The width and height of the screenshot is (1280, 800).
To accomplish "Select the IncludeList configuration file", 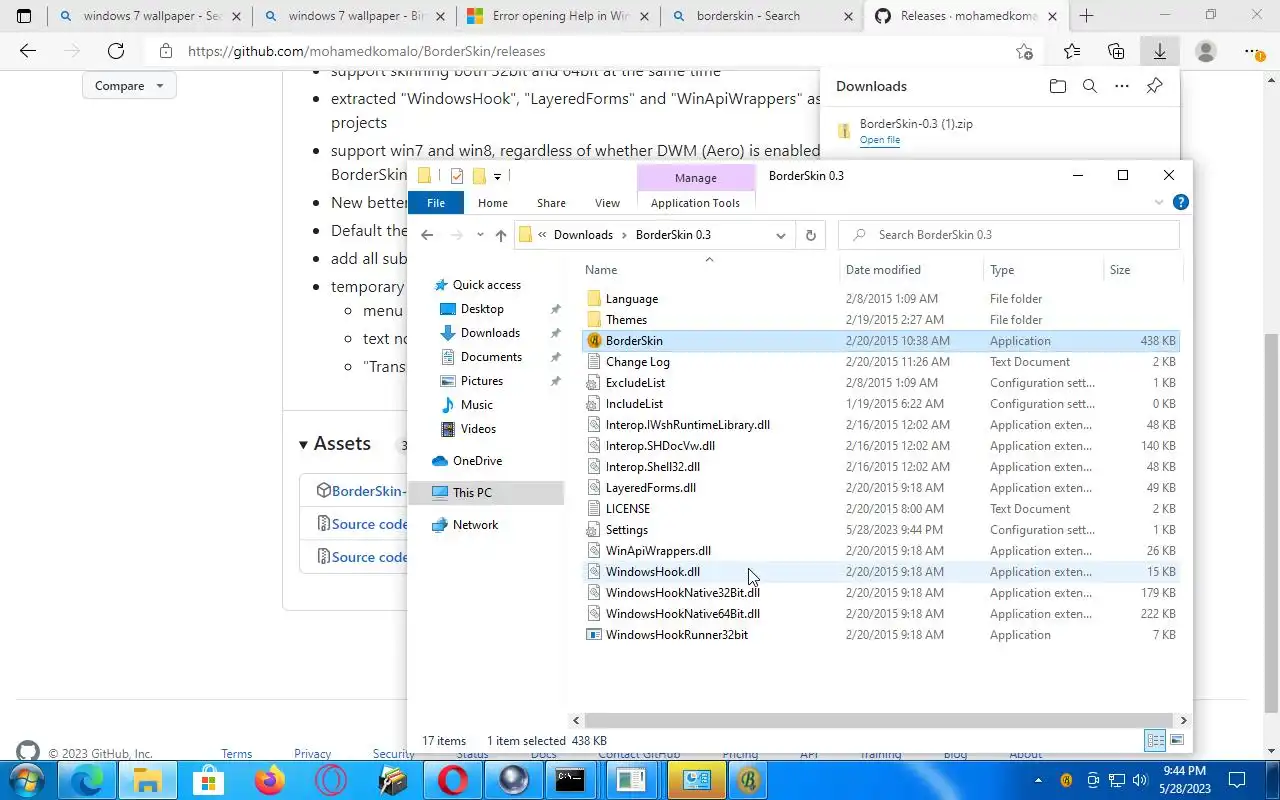I will click(x=880, y=404).
